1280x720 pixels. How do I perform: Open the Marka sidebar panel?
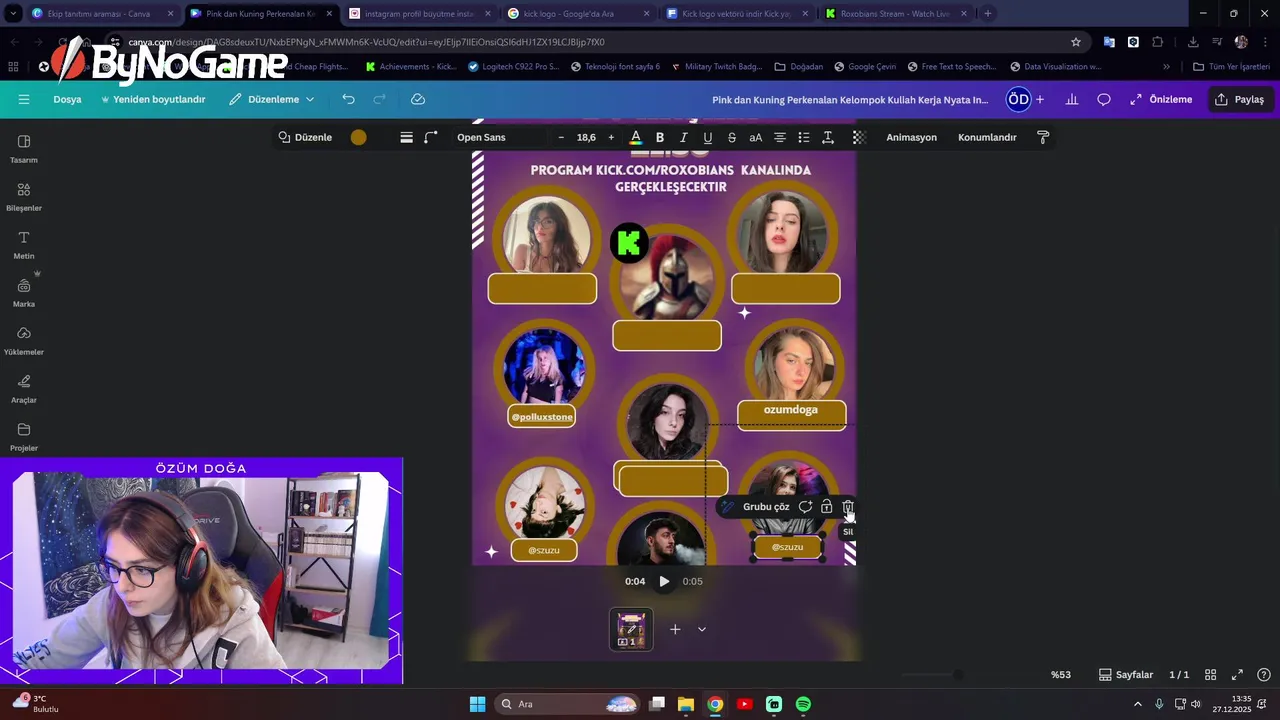click(x=24, y=292)
